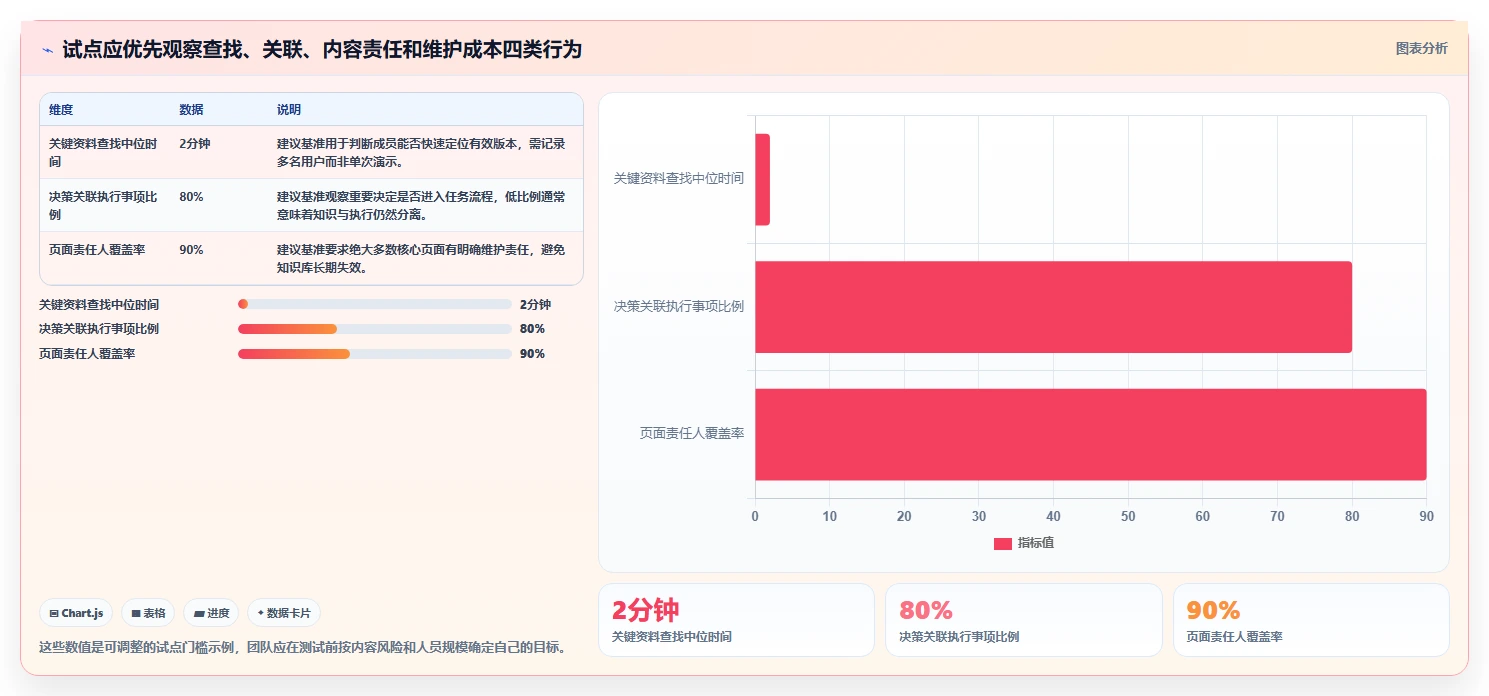Click the 说明 column header

point(289,110)
